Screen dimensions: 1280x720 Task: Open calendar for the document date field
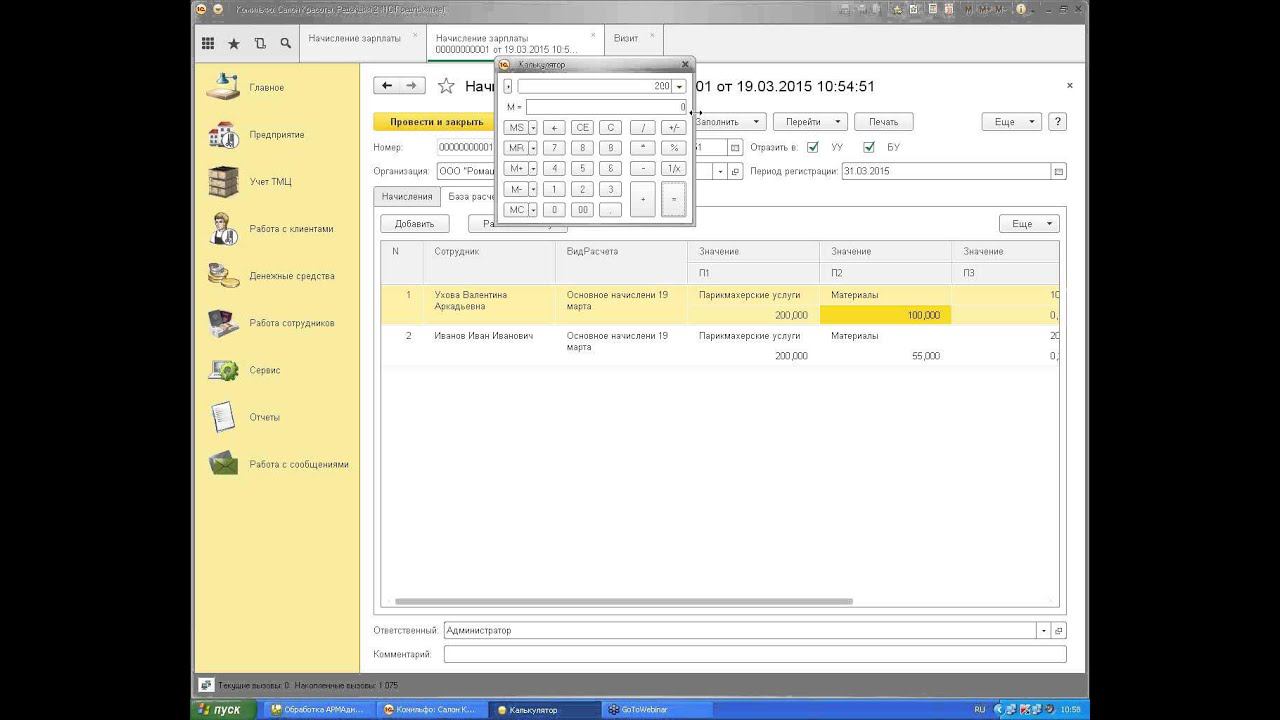[x=735, y=147]
